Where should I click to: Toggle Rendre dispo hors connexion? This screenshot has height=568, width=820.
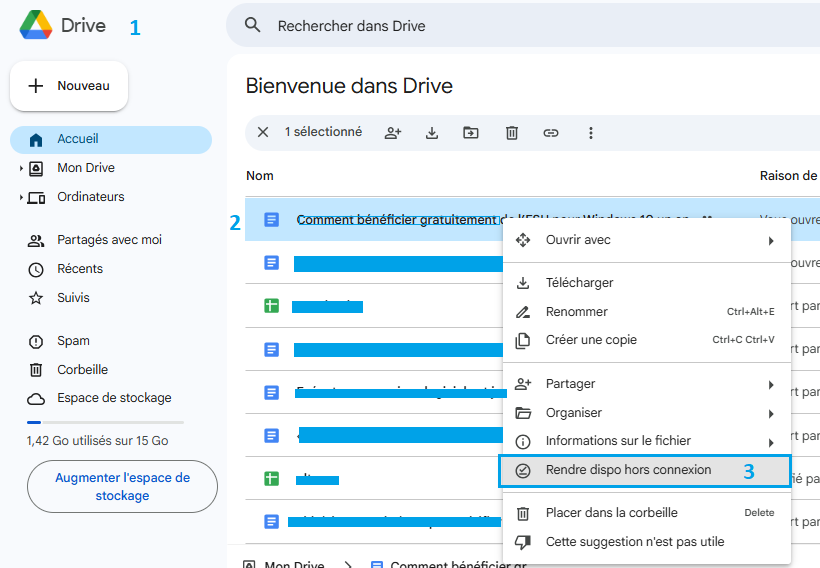[x=628, y=470]
